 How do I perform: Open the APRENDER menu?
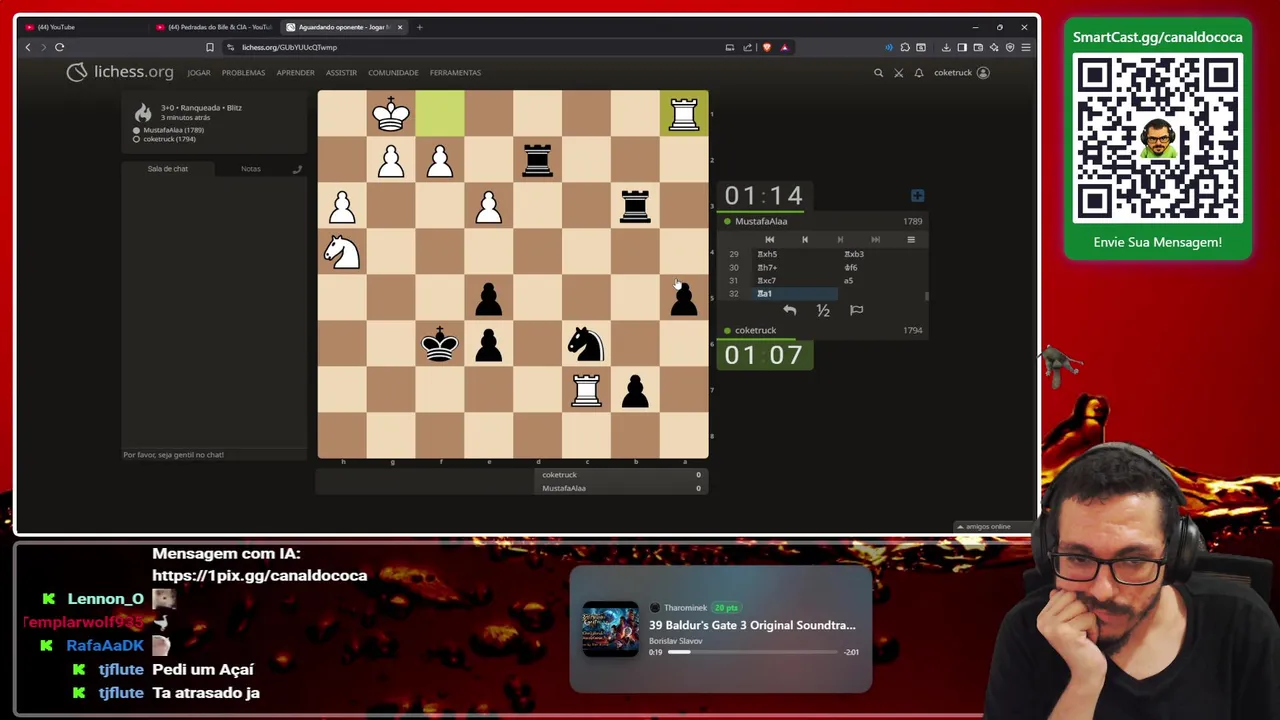coord(295,73)
